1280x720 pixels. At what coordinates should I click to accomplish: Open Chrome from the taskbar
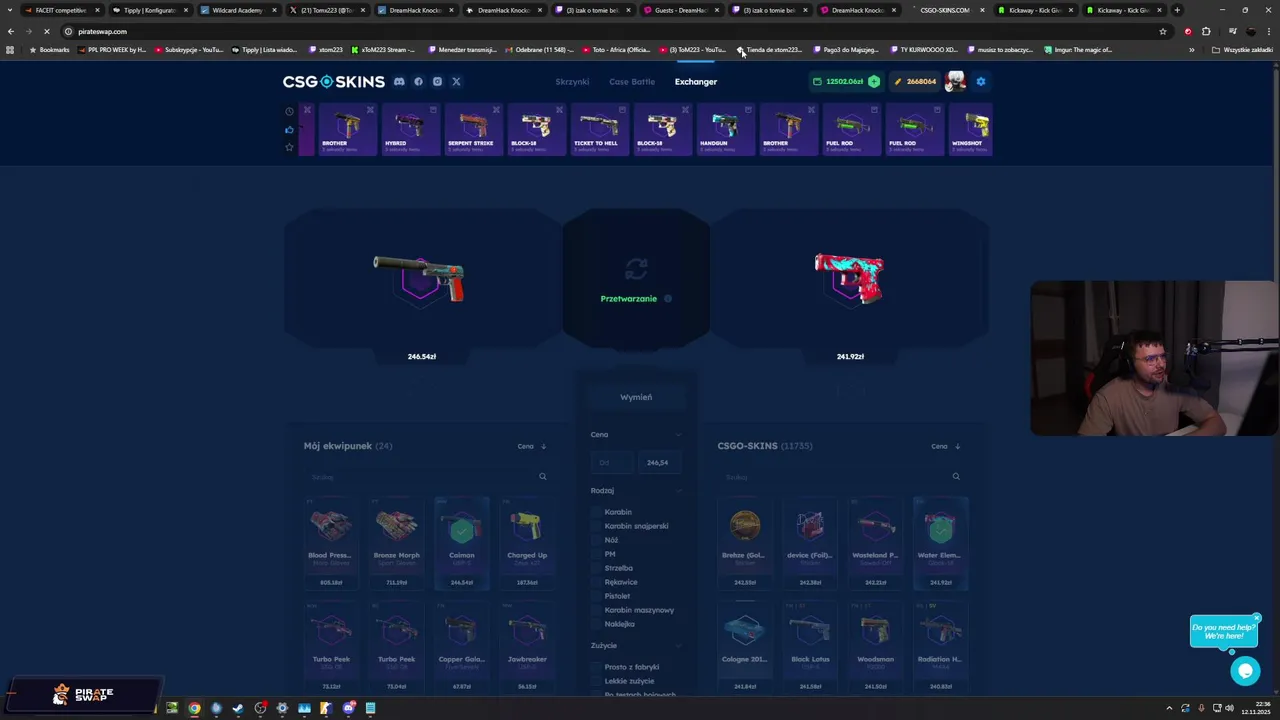[194, 708]
